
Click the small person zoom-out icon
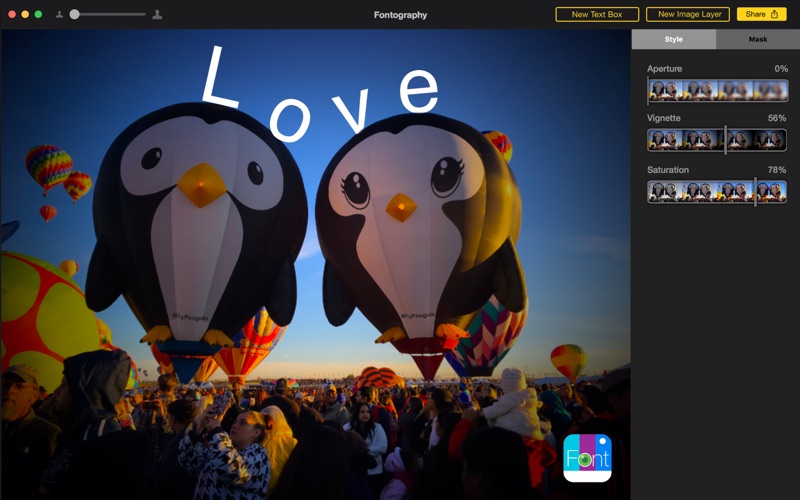coord(59,15)
